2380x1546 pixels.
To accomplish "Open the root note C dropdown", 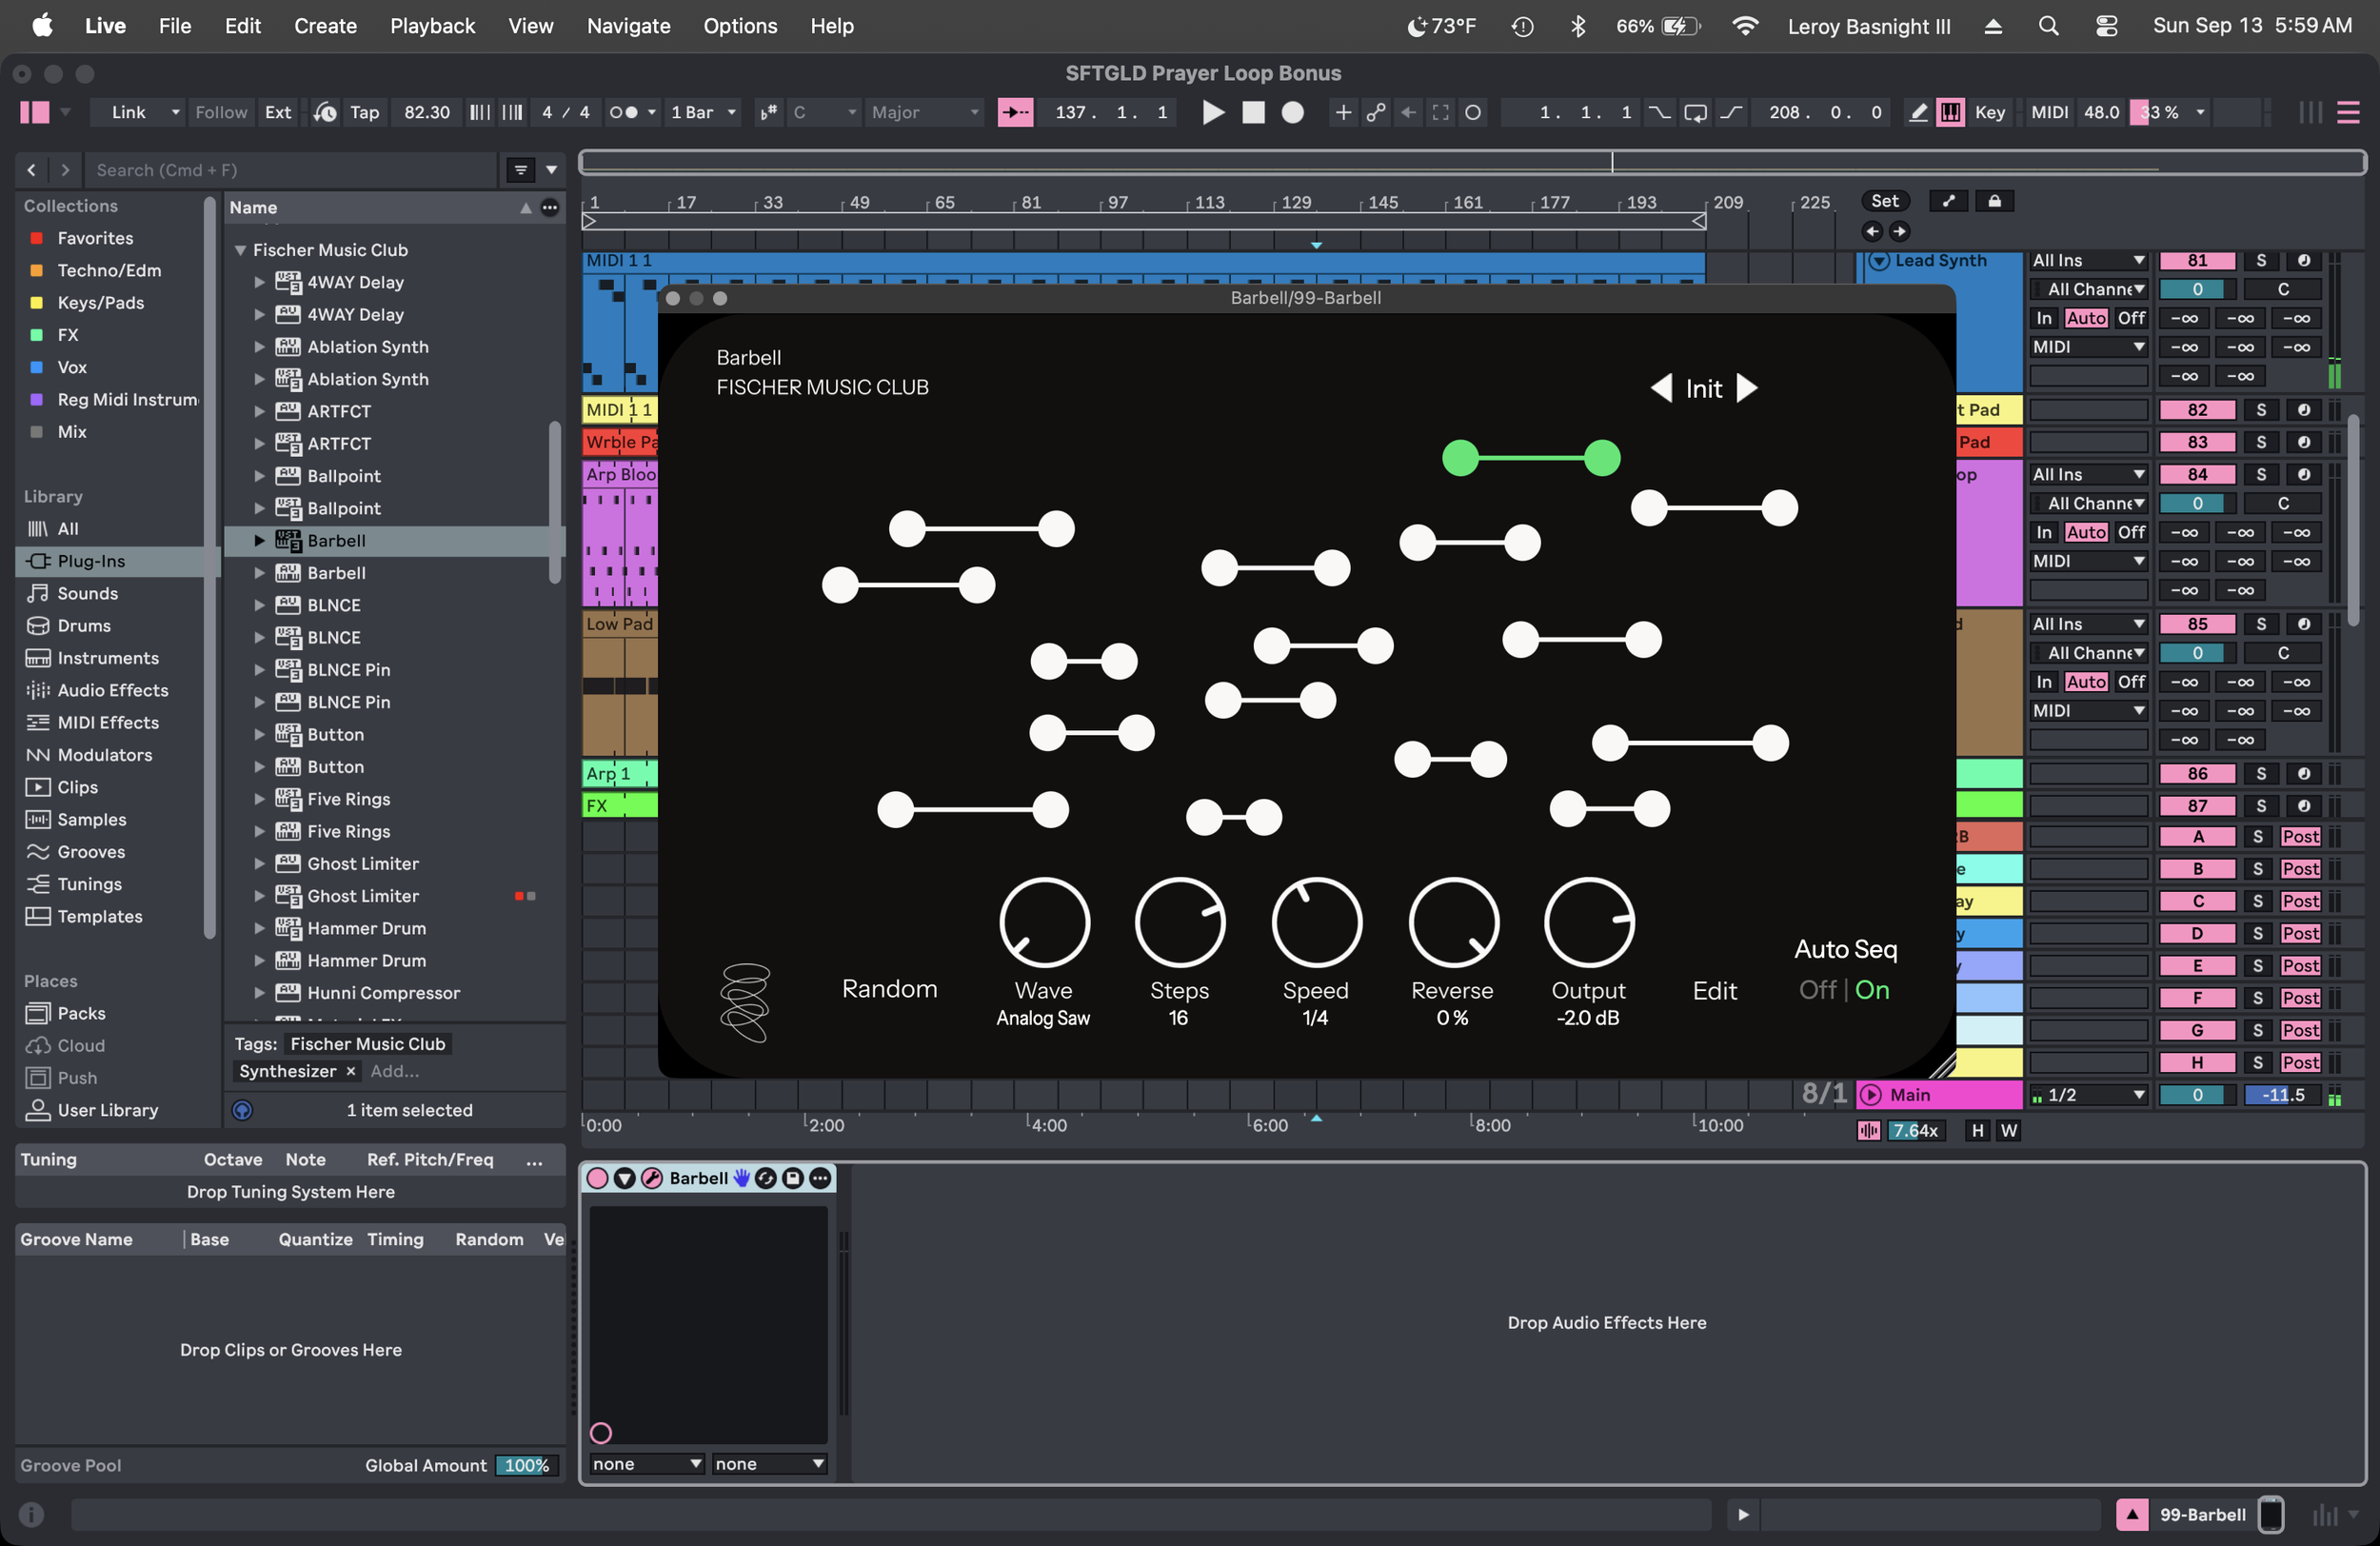I will click(824, 113).
